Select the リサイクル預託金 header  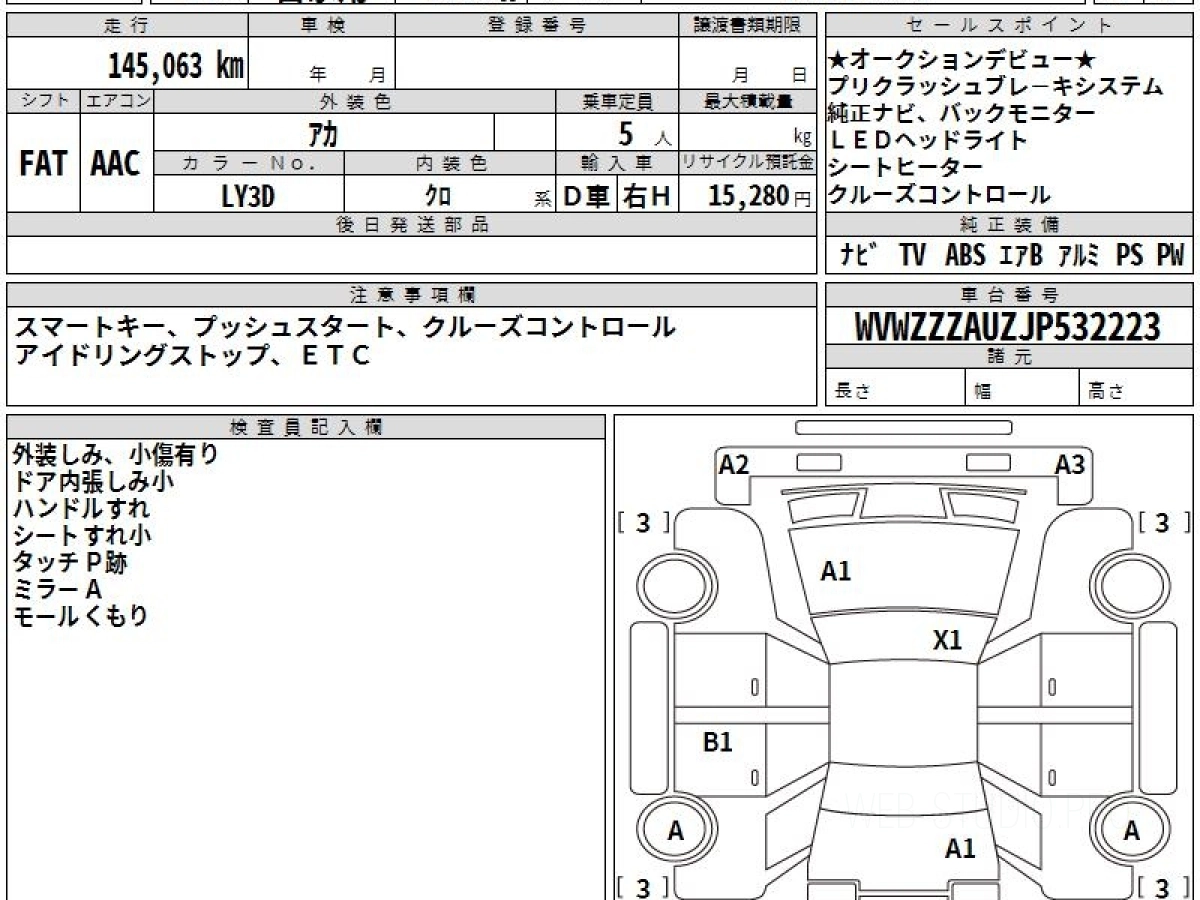pos(747,163)
